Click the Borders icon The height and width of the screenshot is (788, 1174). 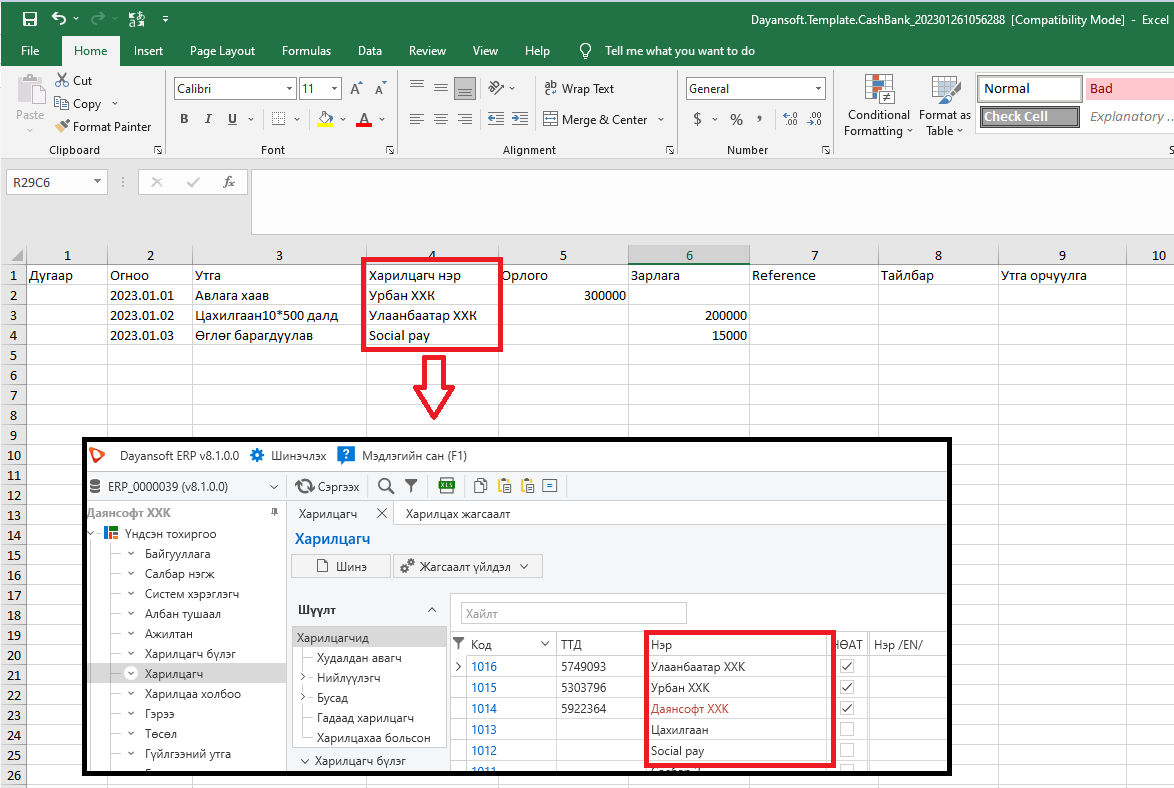[279, 119]
